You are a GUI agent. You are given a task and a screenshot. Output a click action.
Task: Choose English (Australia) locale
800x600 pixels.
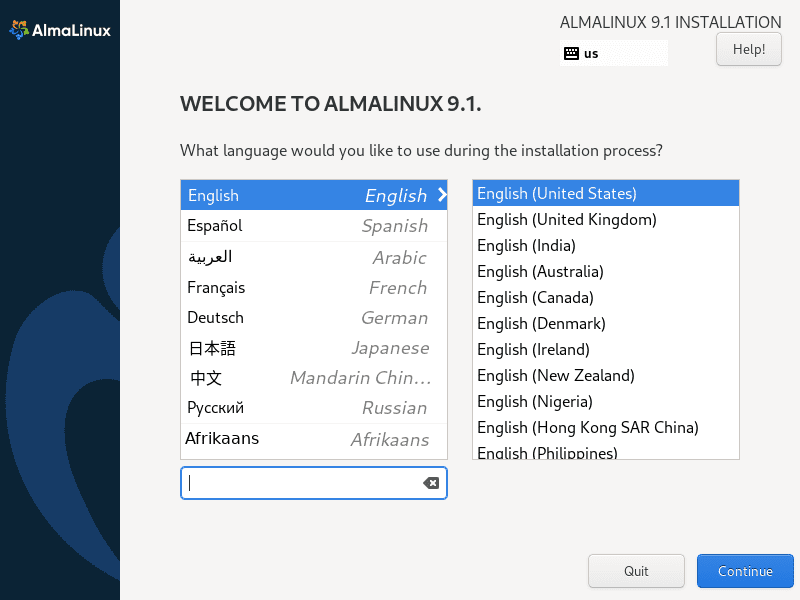pyautogui.click(x=606, y=271)
